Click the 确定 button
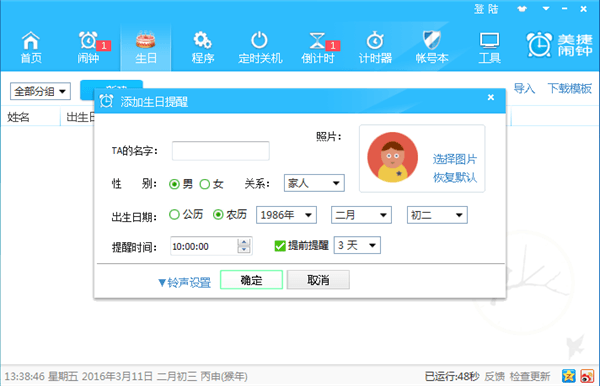The image size is (600, 386). tap(251, 280)
